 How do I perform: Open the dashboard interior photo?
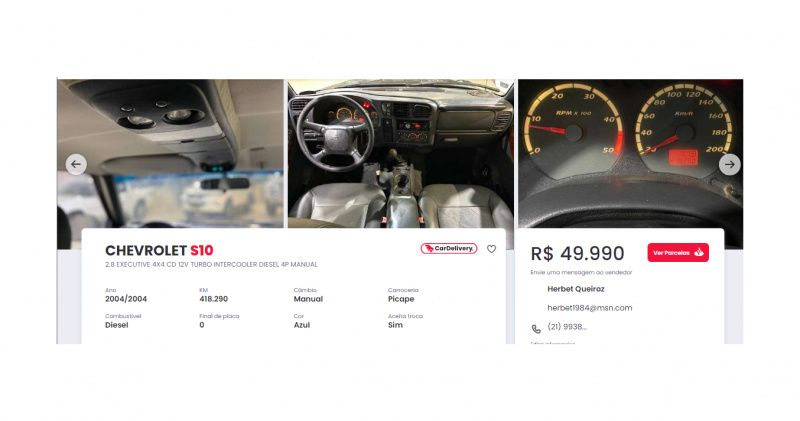(401, 153)
